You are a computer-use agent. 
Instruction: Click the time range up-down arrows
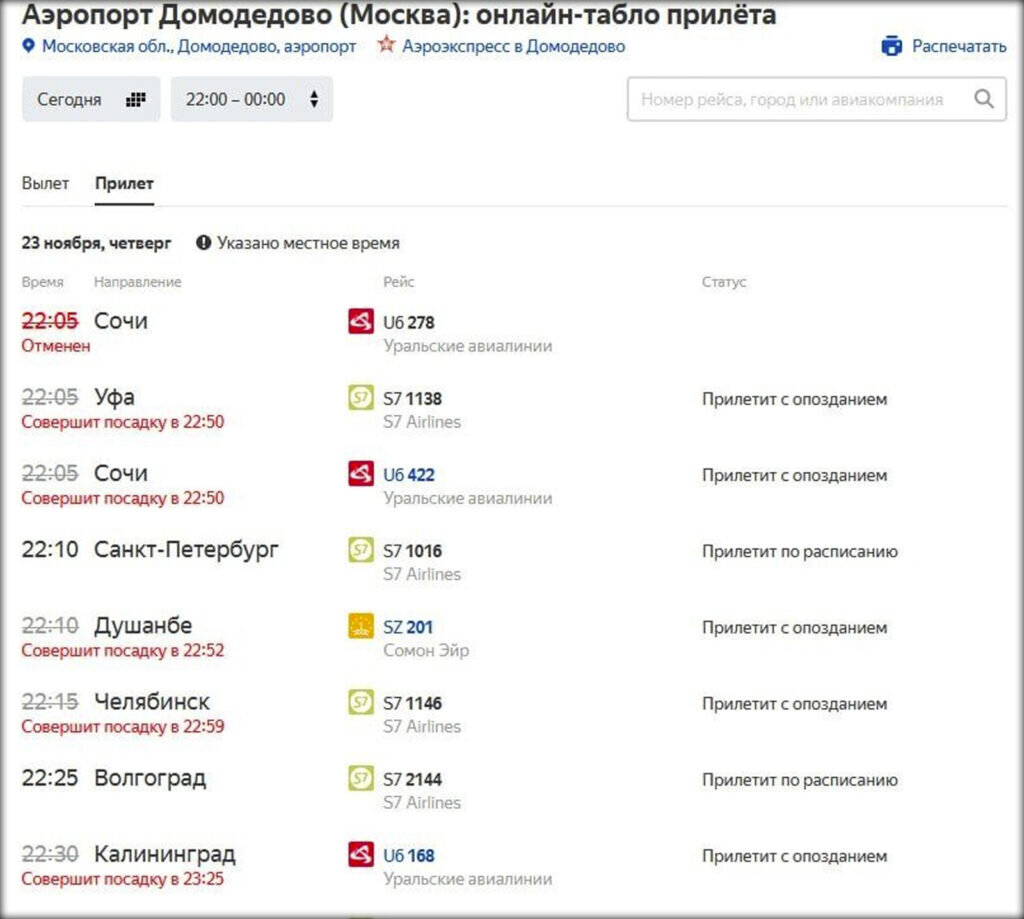tap(314, 99)
